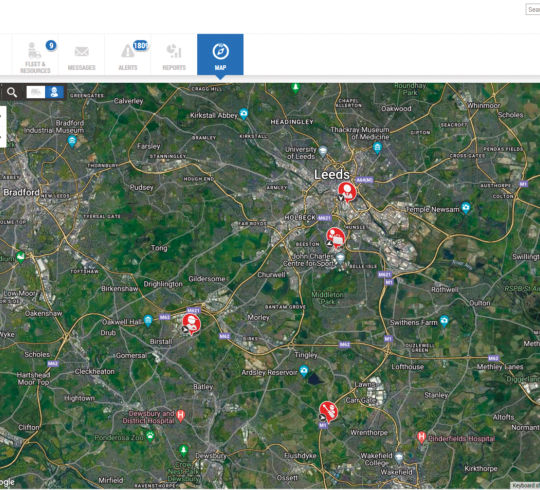Click the Calverley label
The width and height of the screenshot is (540, 490).
pos(128,101)
